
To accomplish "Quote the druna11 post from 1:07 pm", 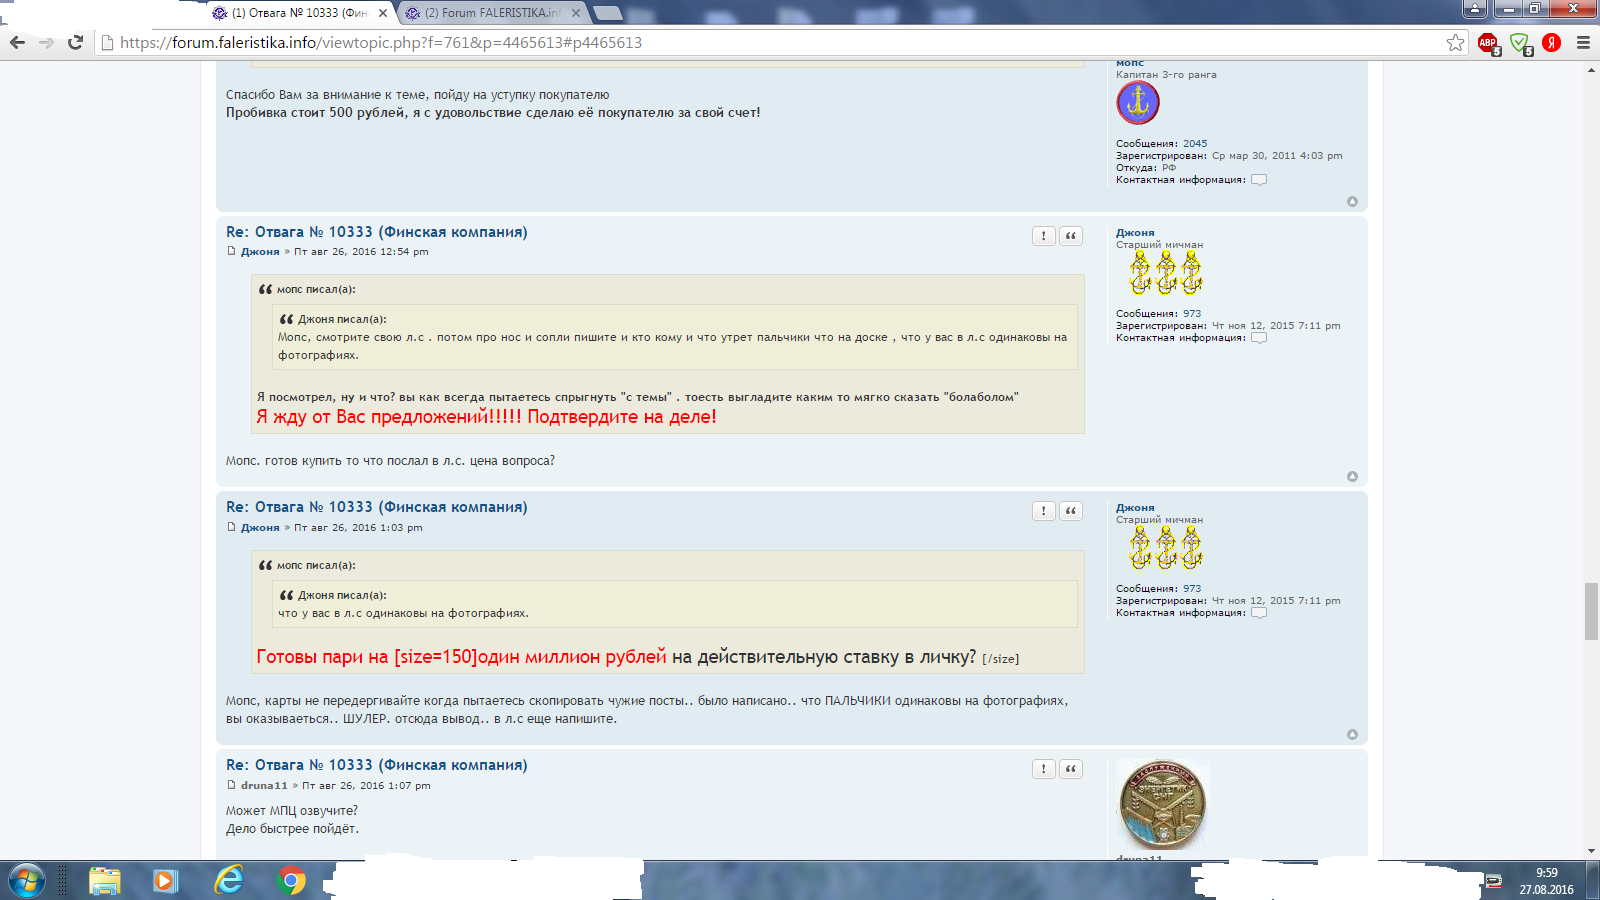I will (1071, 769).
